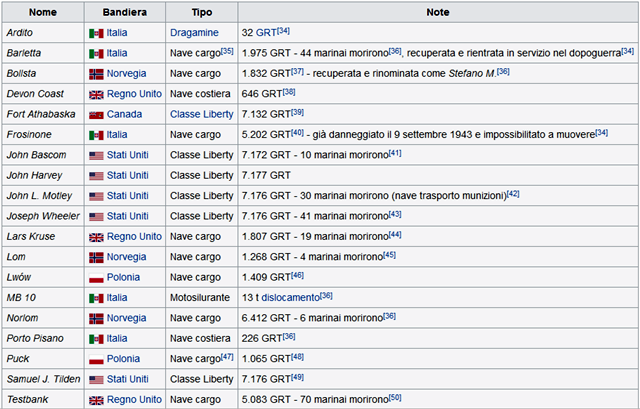
Task: Follow footnote [37] in Bollsta notes
Action: tap(297, 71)
